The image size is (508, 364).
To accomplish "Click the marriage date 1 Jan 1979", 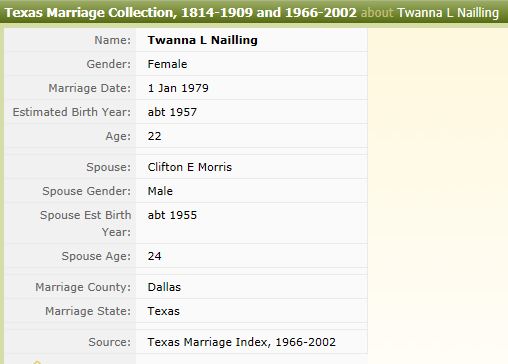I will point(178,88).
